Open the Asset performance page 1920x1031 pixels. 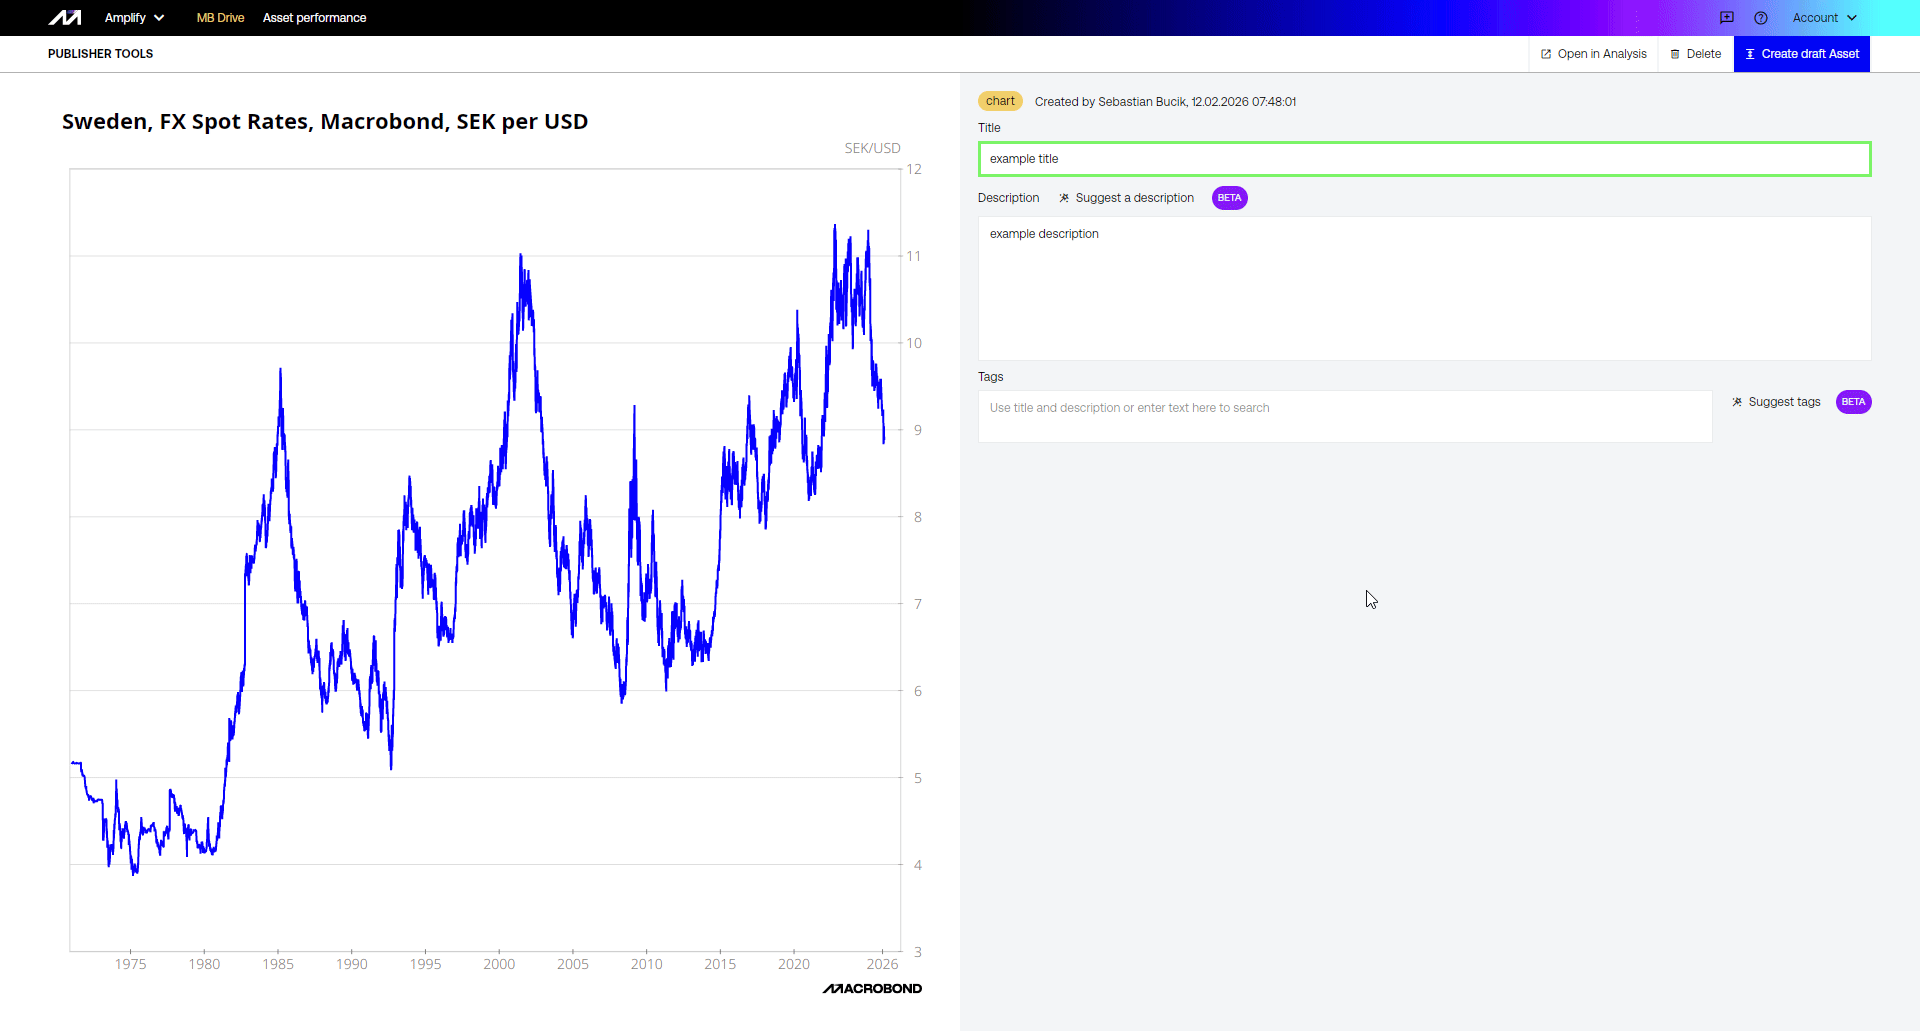click(314, 18)
